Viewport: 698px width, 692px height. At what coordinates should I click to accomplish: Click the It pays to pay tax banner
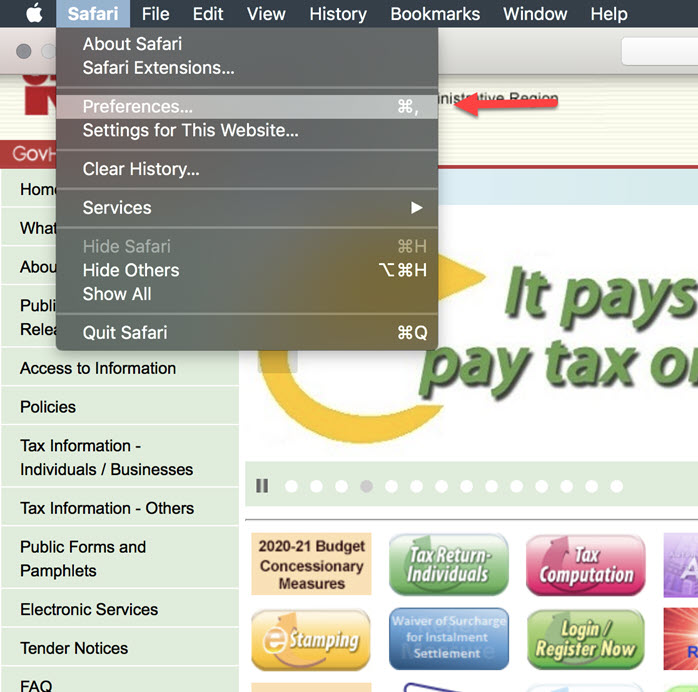pos(472,331)
